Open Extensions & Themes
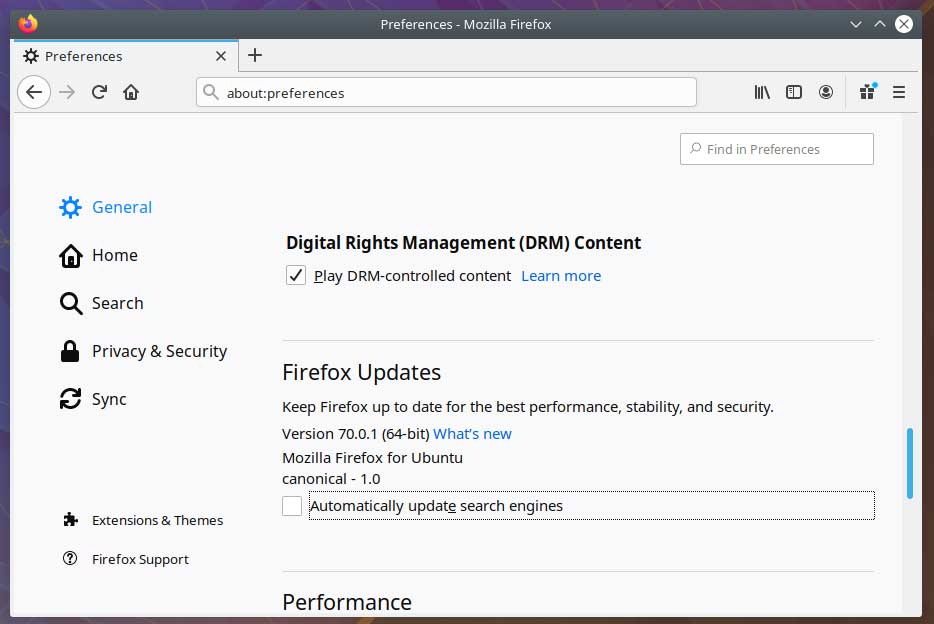 (143, 520)
